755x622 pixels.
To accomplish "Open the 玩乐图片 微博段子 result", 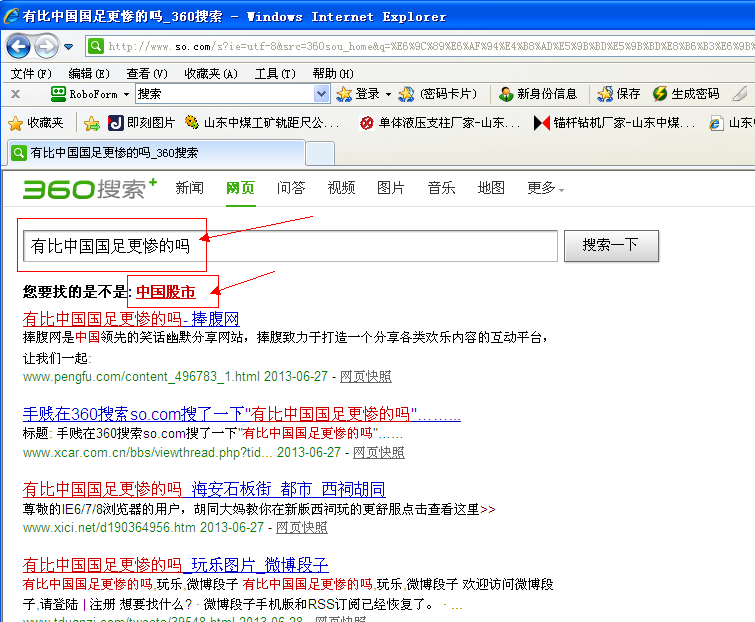I will [x=175, y=565].
